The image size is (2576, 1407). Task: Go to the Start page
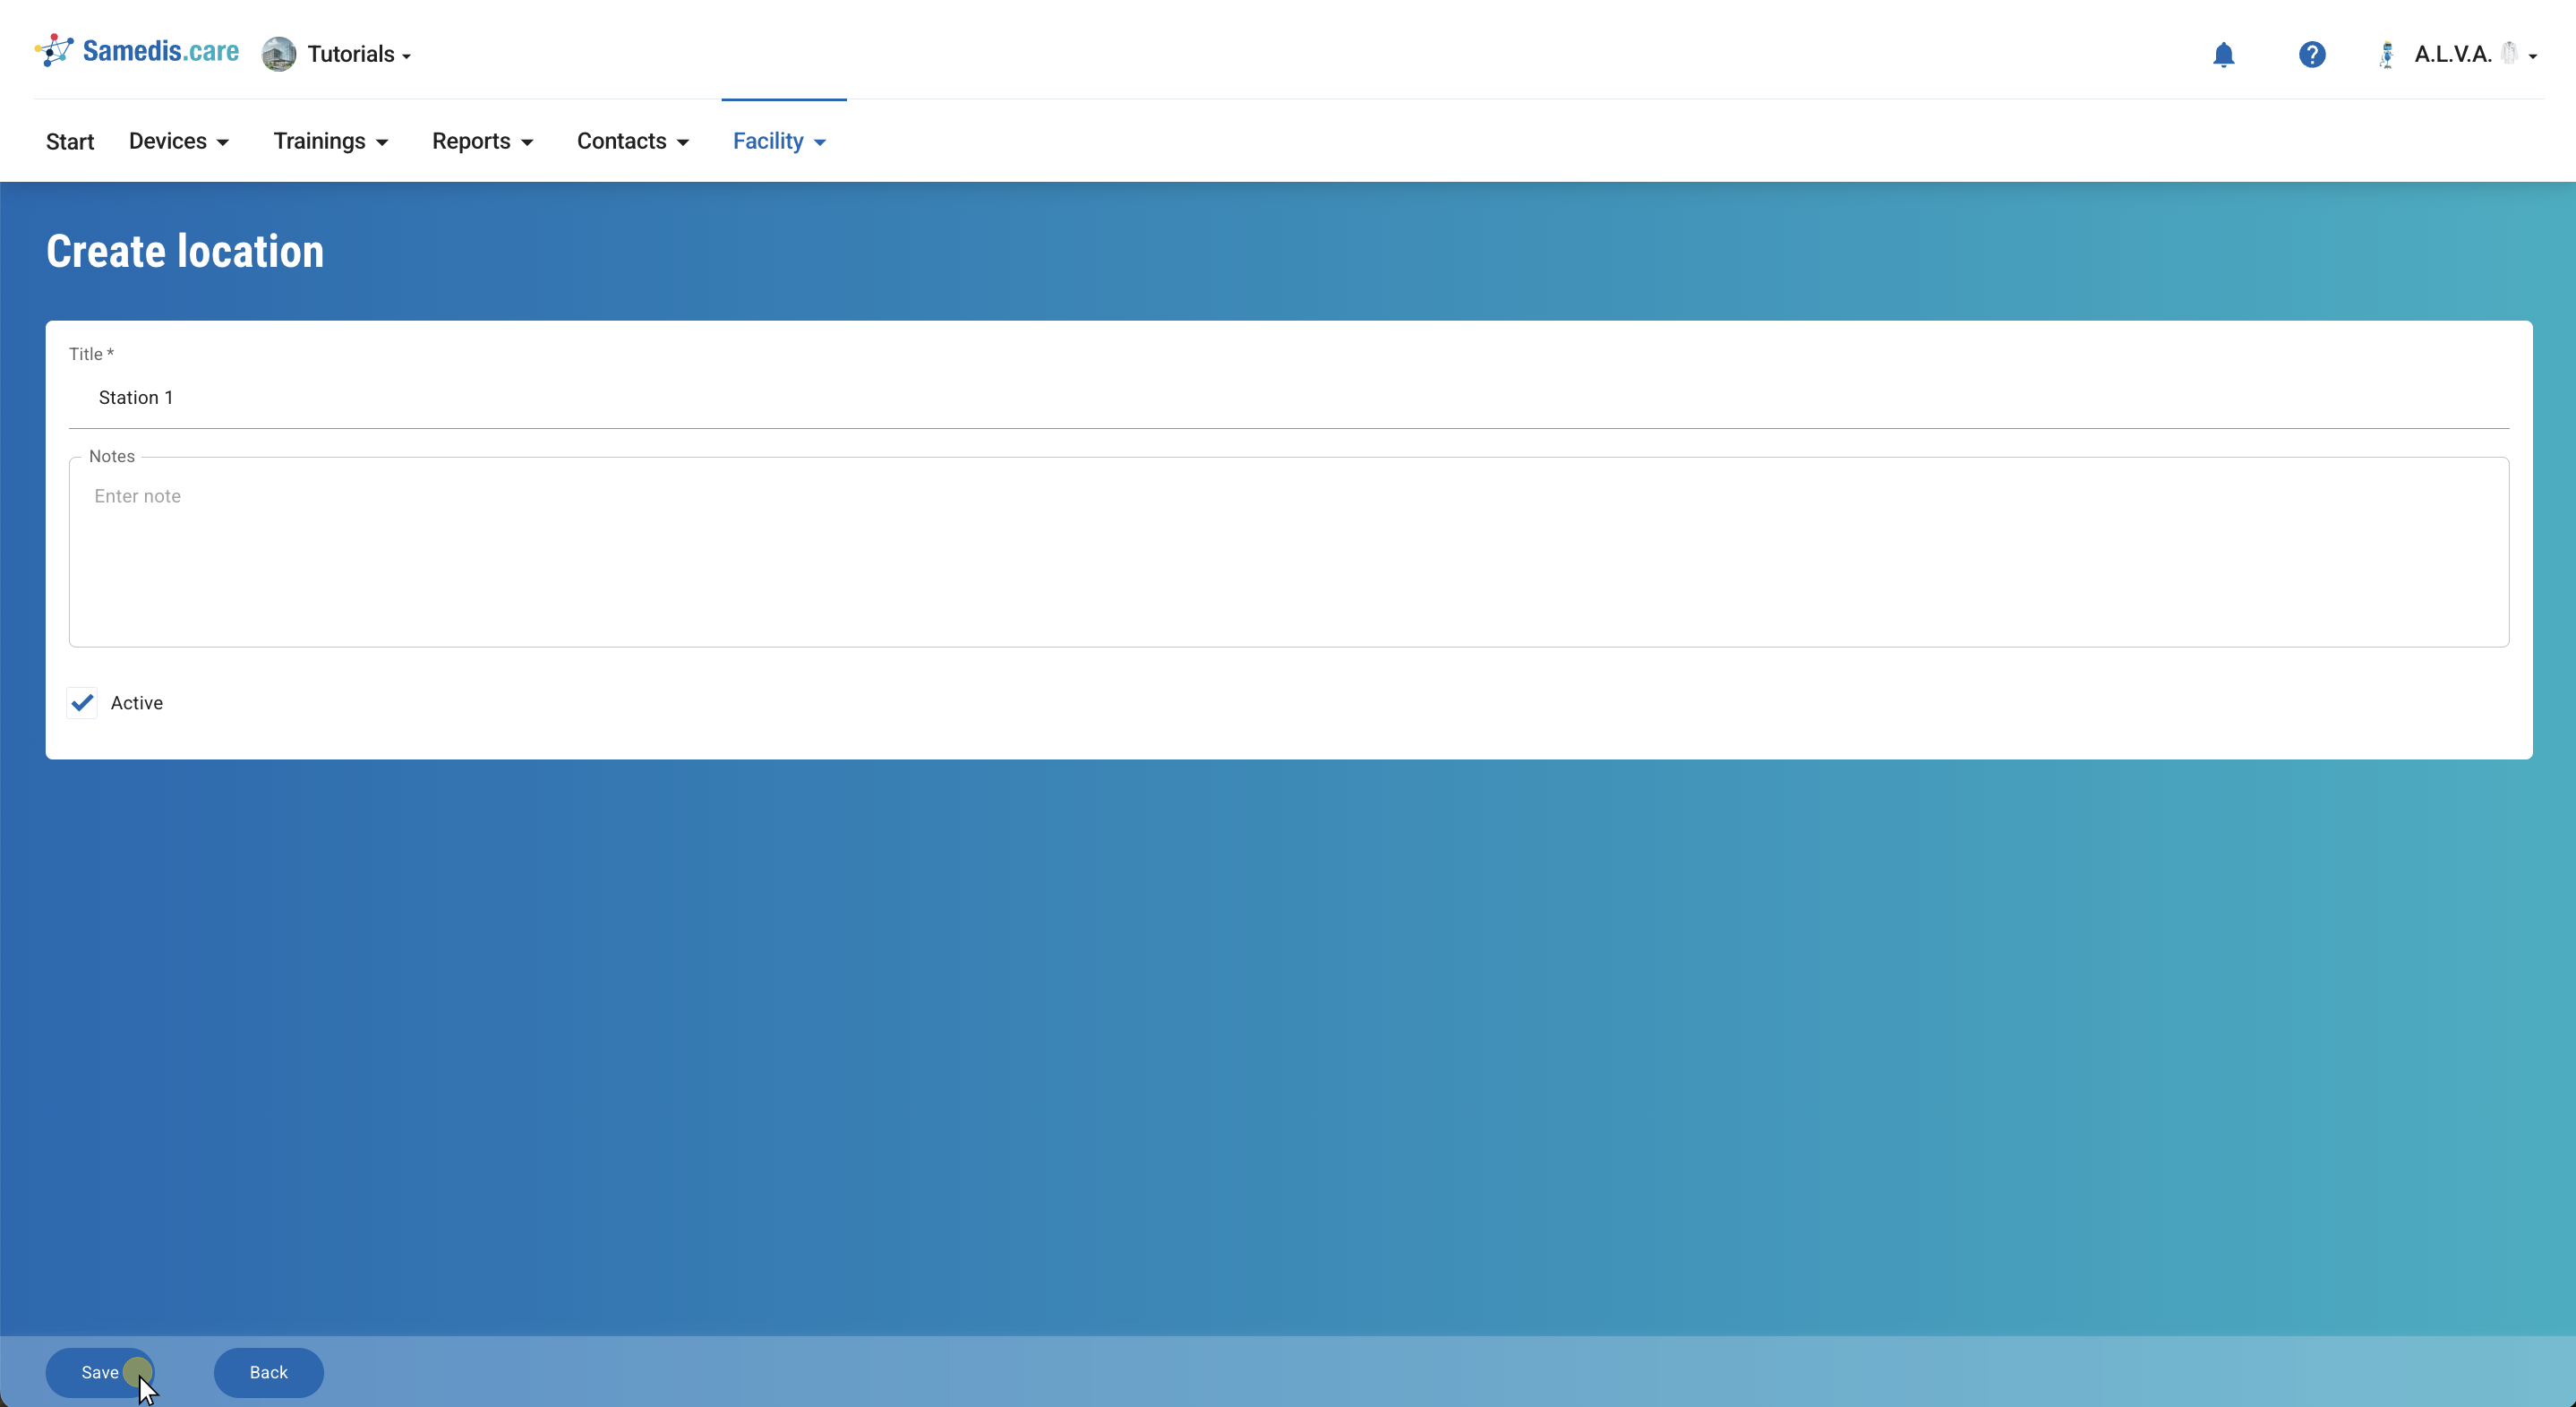(x=70, y=142)
